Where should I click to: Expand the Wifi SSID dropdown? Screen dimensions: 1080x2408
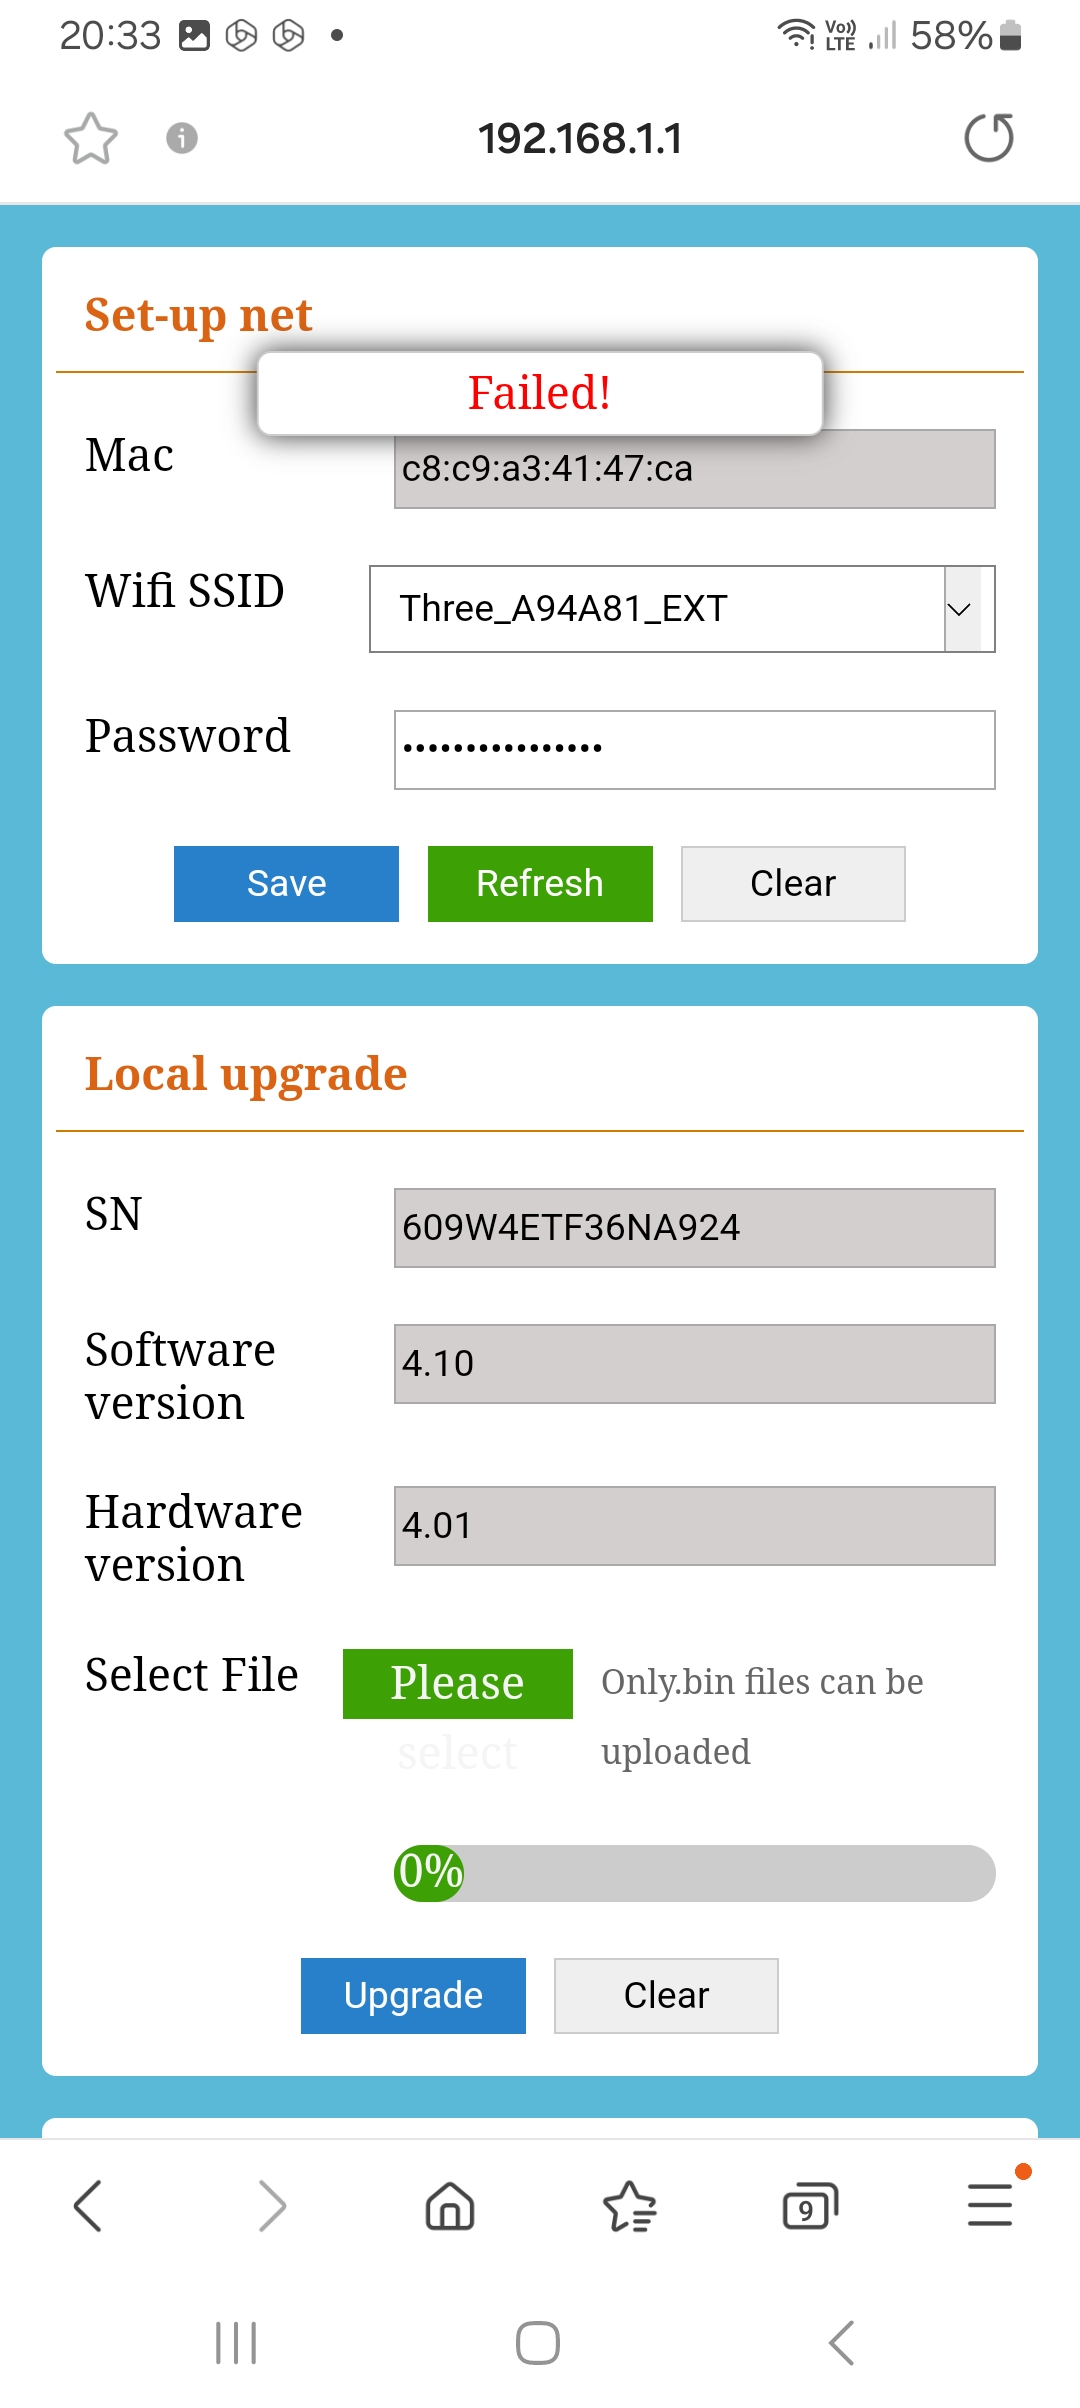(x=961, y=609)
